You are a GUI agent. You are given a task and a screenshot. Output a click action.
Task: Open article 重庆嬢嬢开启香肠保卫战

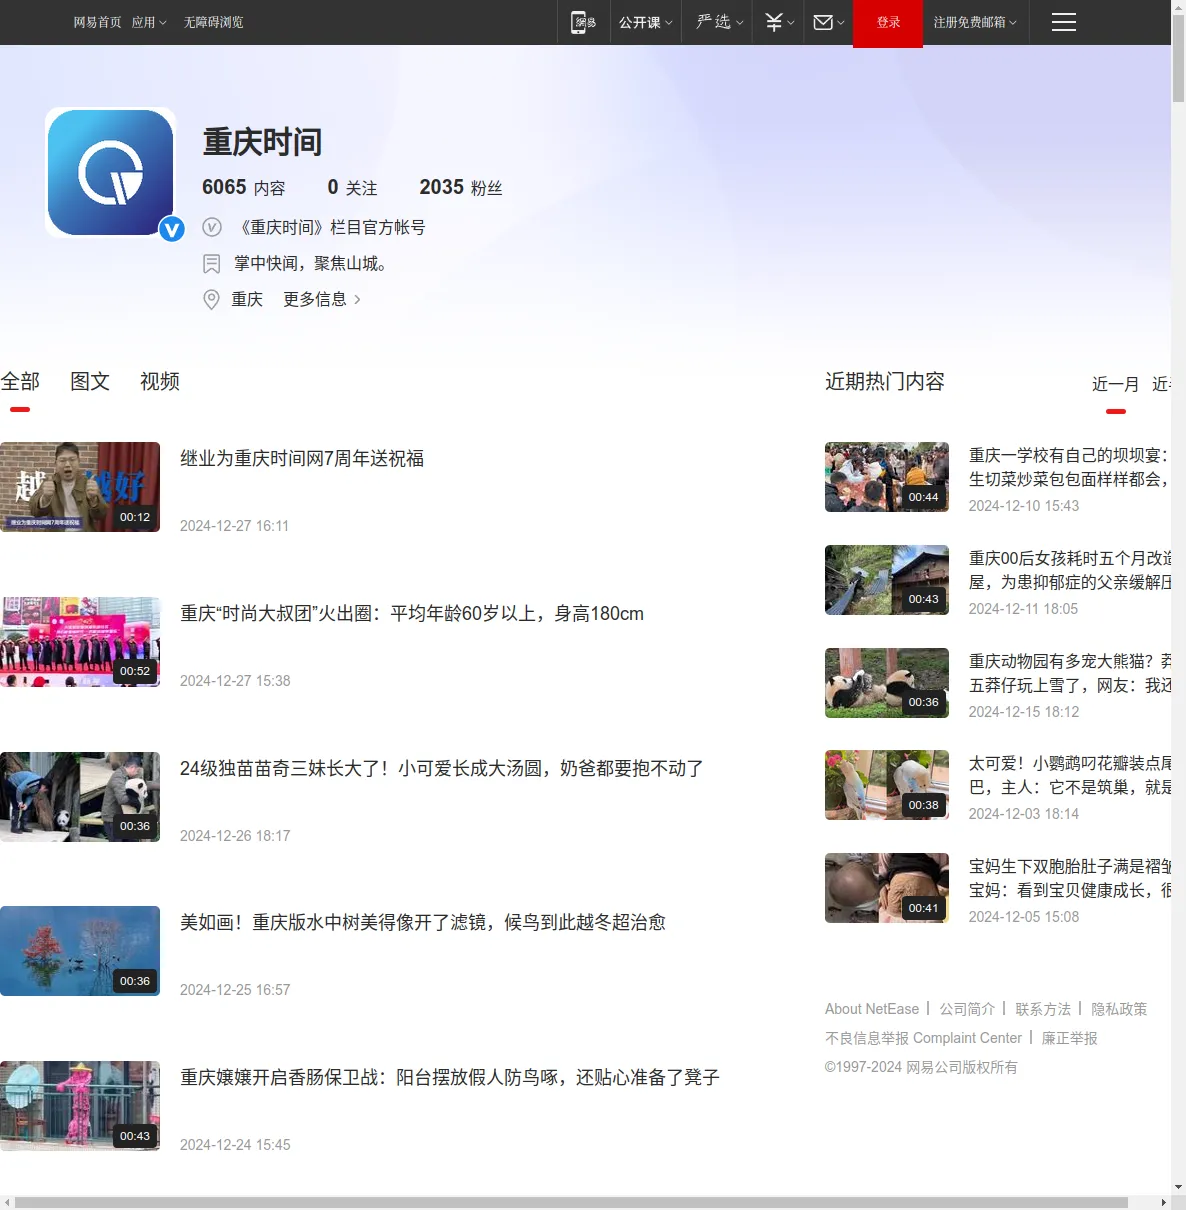[x=450, y=1077]
